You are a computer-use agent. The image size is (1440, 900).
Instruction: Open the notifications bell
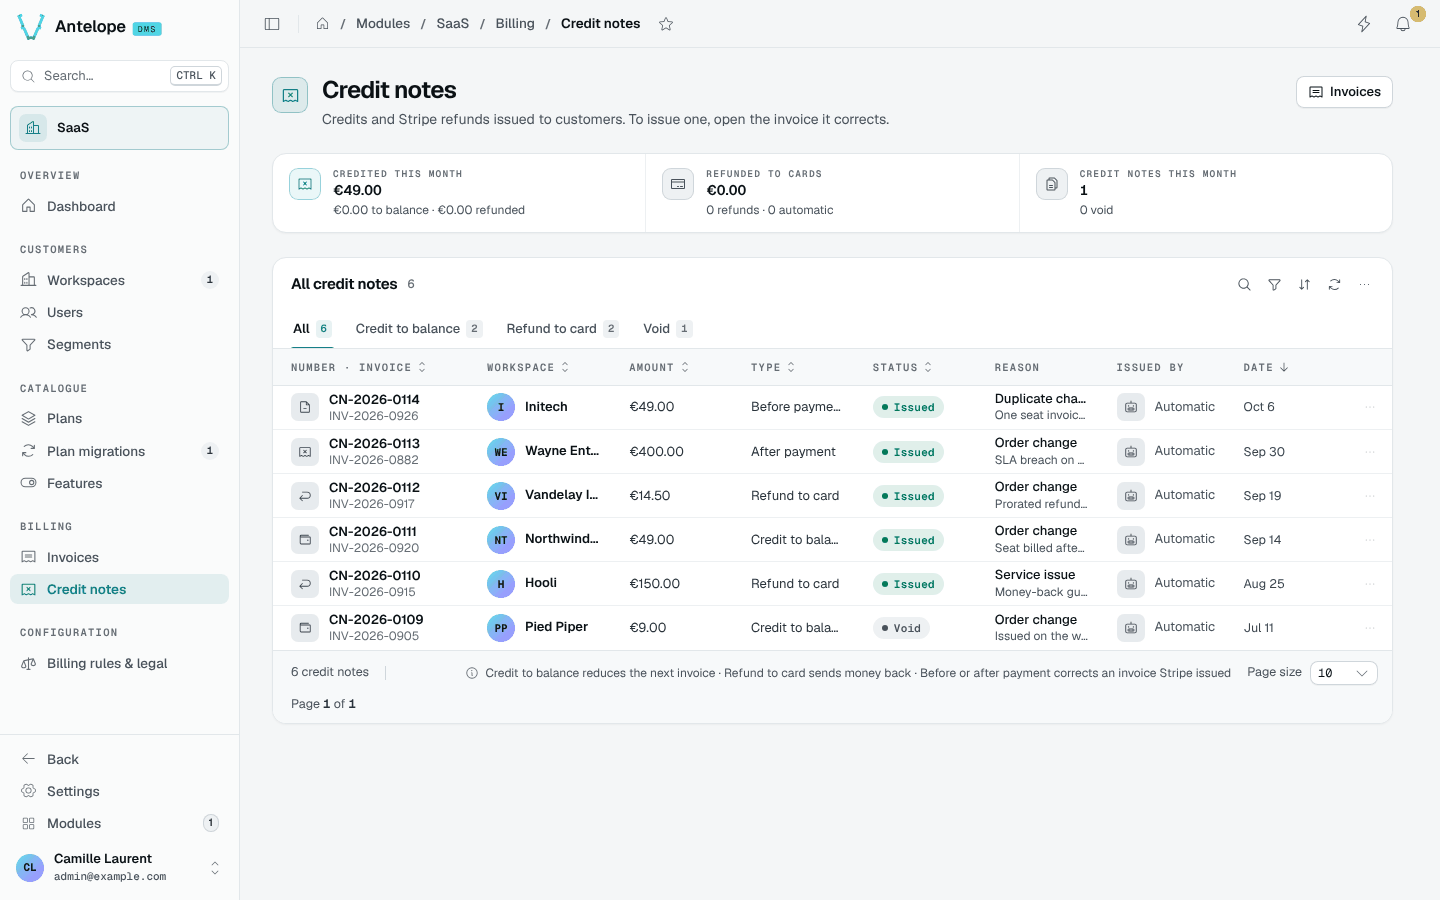pos(1403,24)
